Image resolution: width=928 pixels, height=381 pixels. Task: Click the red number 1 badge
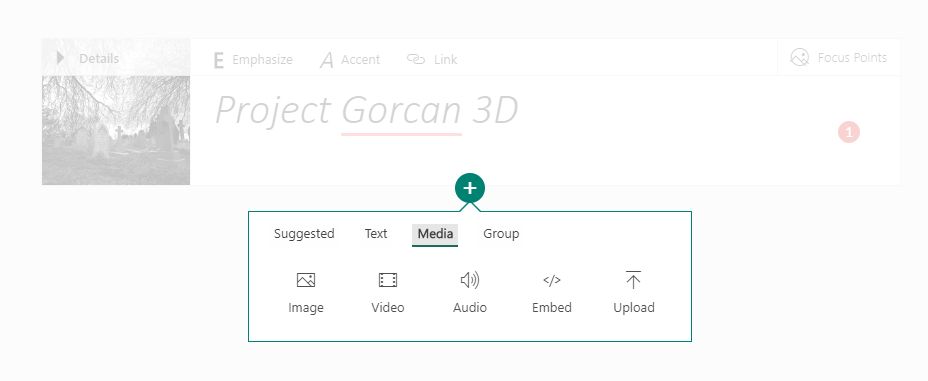click(x=849, y=132)
